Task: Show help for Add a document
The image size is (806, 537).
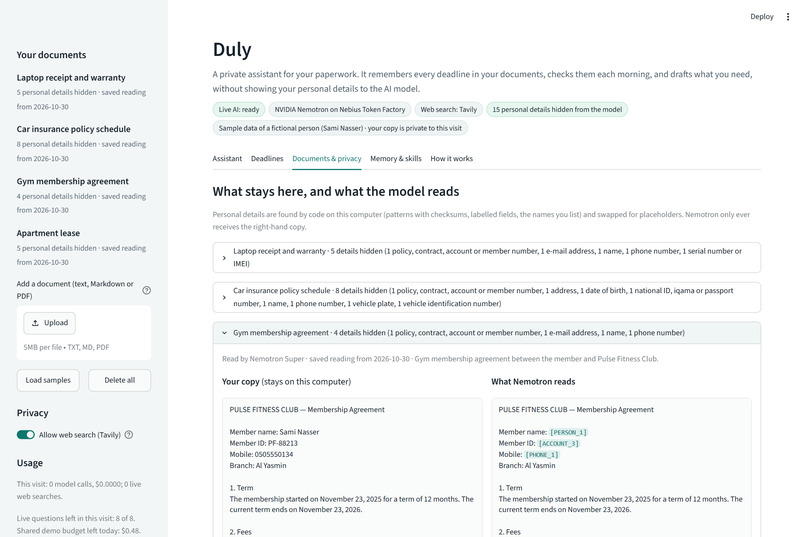Action: pos(146,290)
